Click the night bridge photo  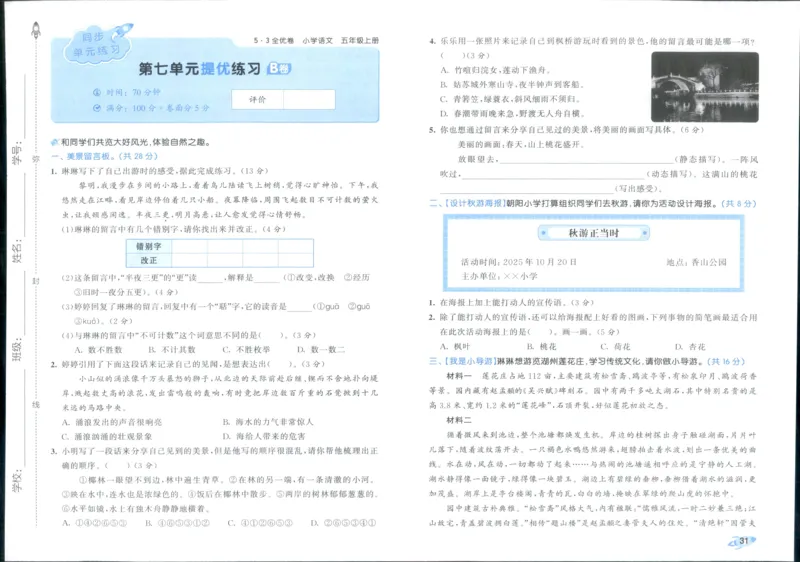[x=705, y=87]
